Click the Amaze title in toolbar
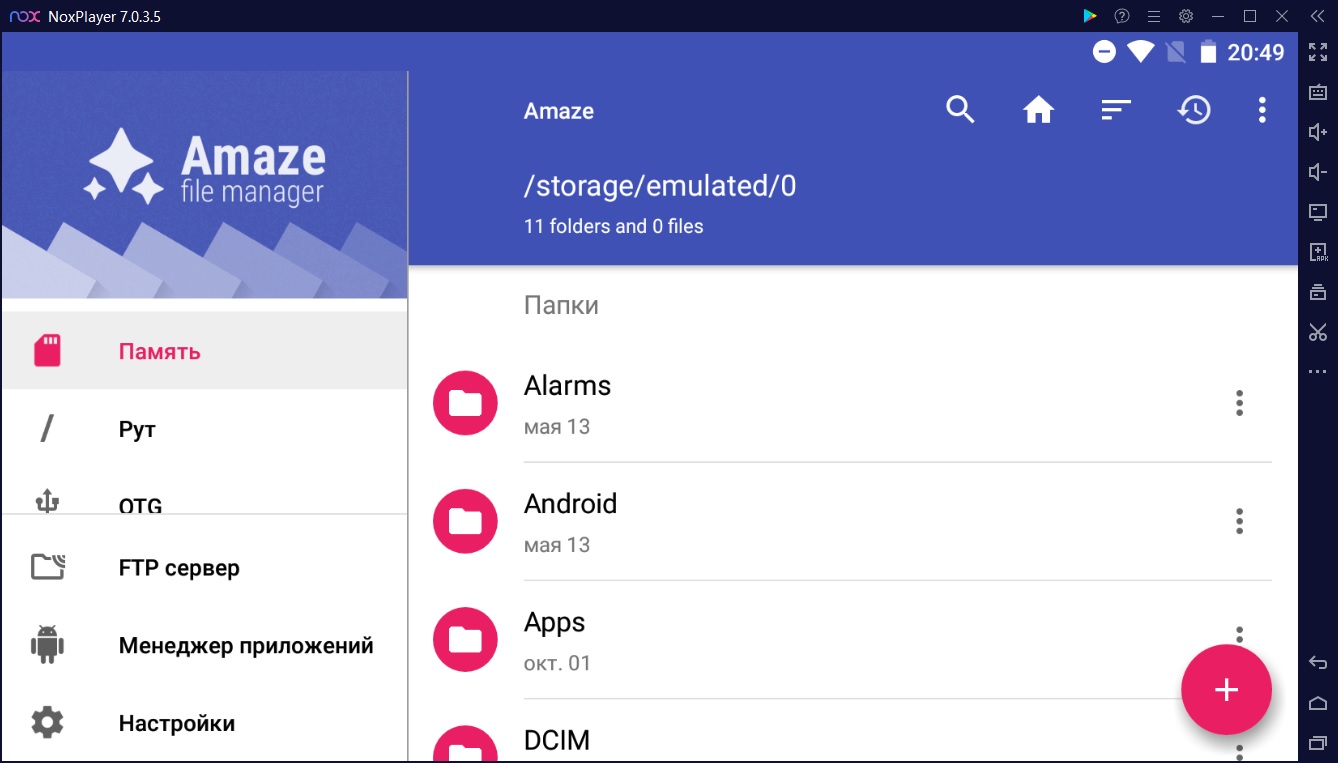Viewport: 1338px width, 763px height. pos(559,111)
